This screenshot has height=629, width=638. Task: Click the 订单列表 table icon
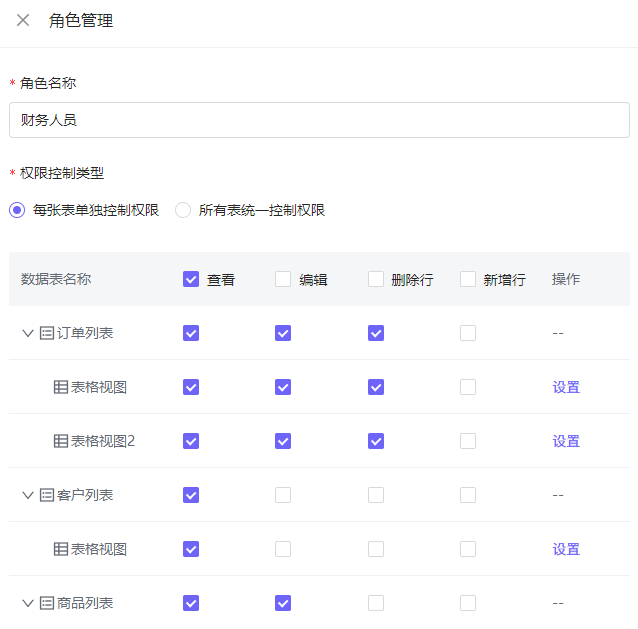[x=47, y=333]
